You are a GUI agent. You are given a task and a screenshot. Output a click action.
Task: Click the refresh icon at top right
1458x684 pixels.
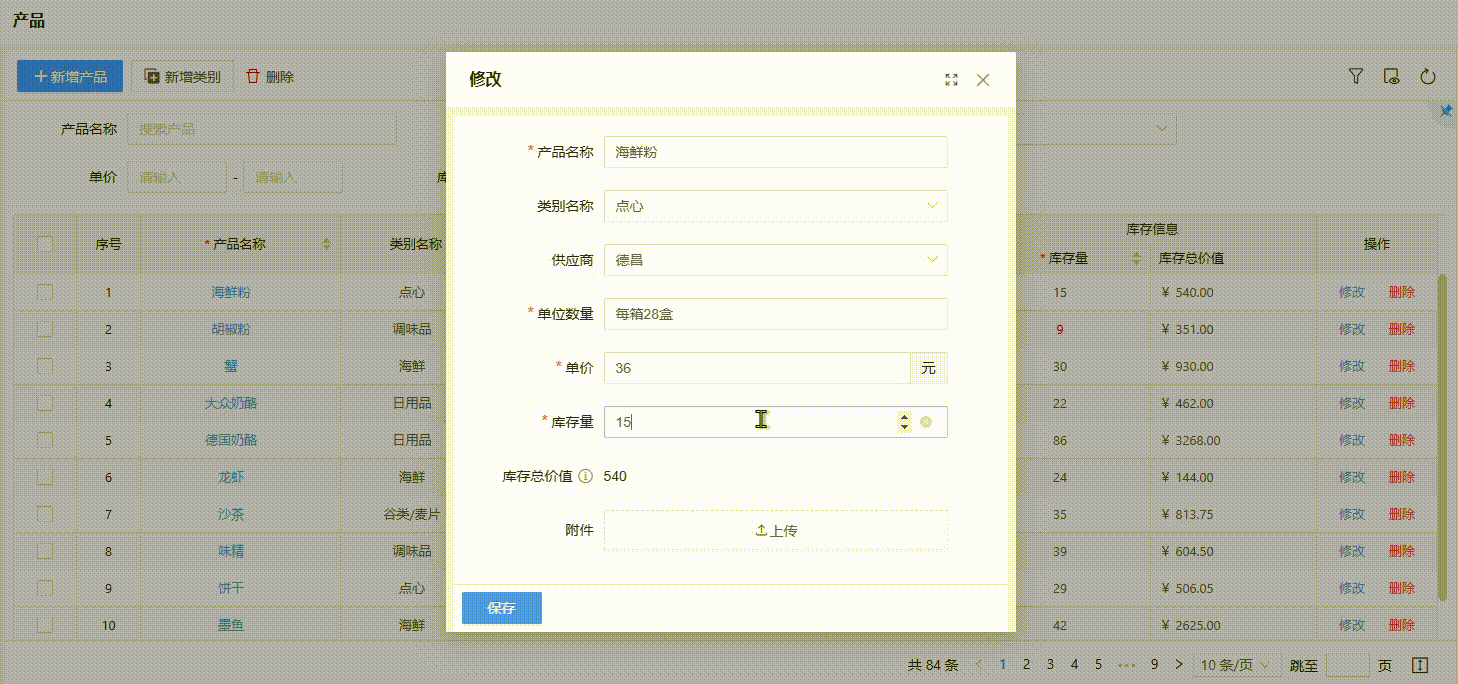coord(1428,76)
